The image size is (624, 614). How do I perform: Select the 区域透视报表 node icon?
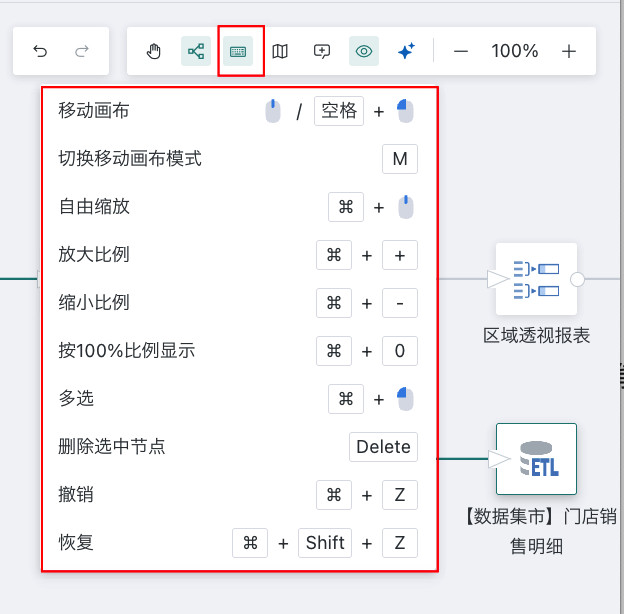[x=536, y=280]
